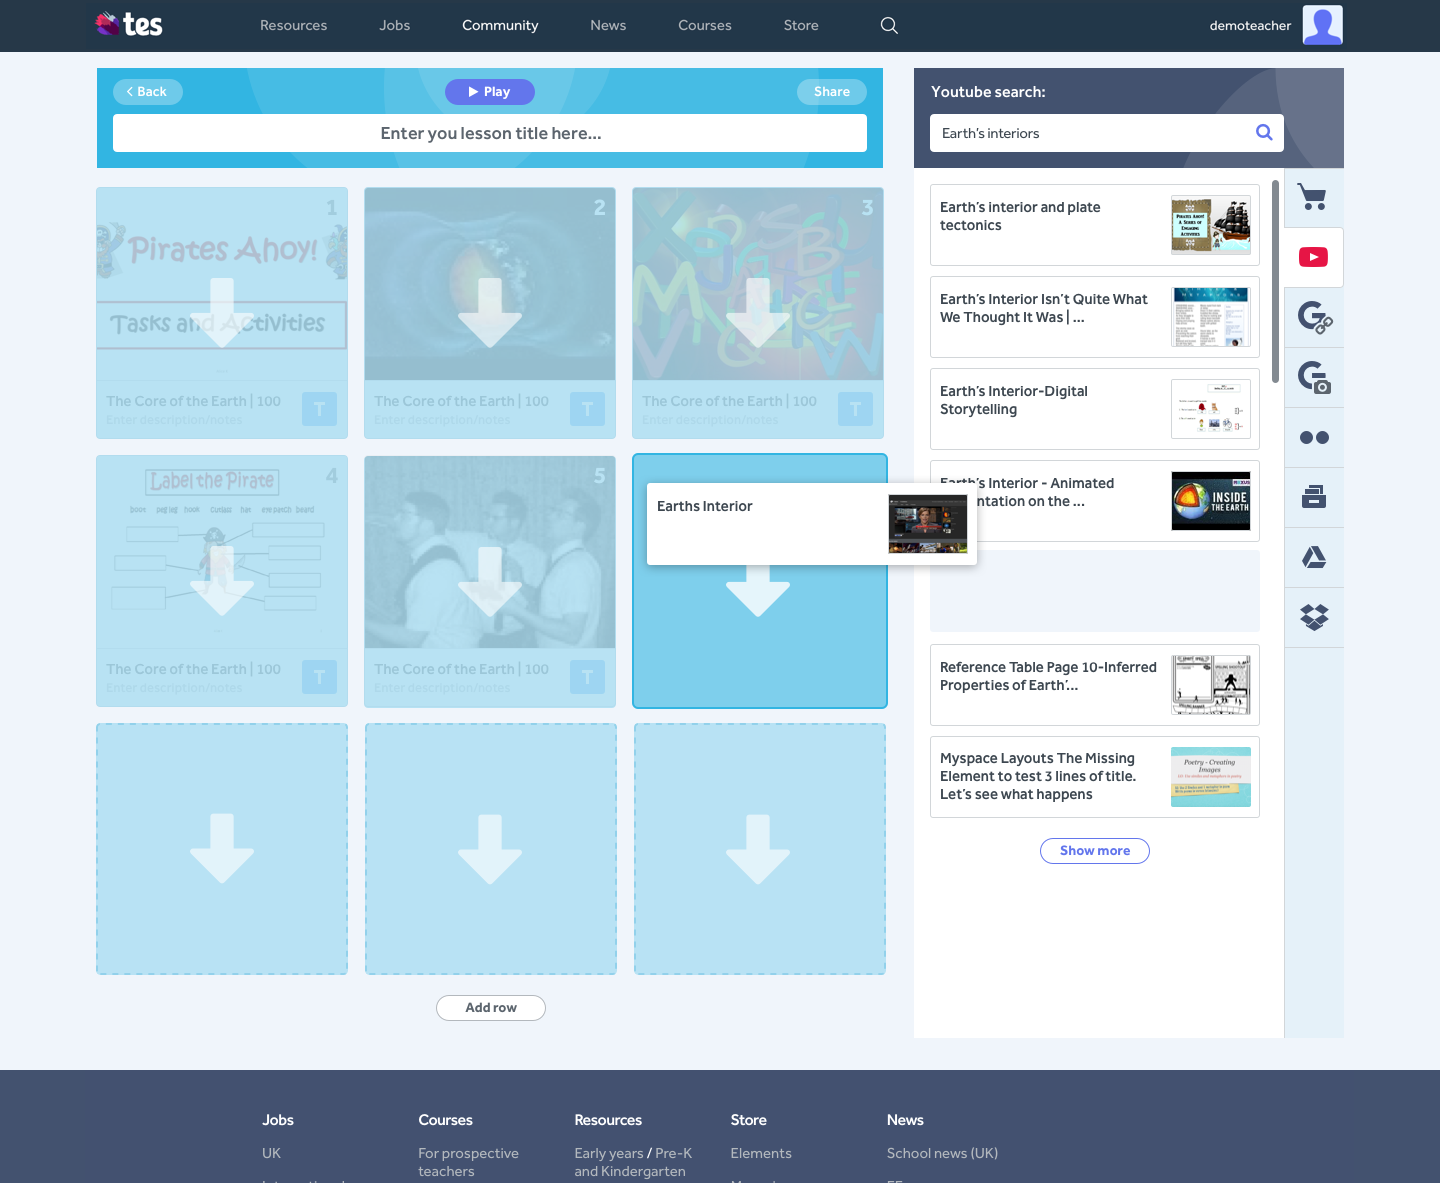This screenshot has height=1183, width=1440.
Task: Open the Store menu
Action: click(801, 25)
